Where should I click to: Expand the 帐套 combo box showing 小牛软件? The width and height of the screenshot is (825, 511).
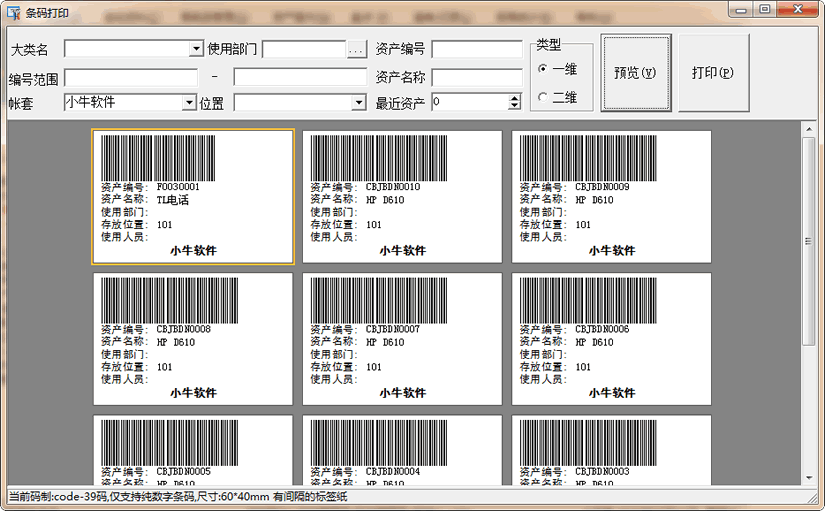(189, 103)
